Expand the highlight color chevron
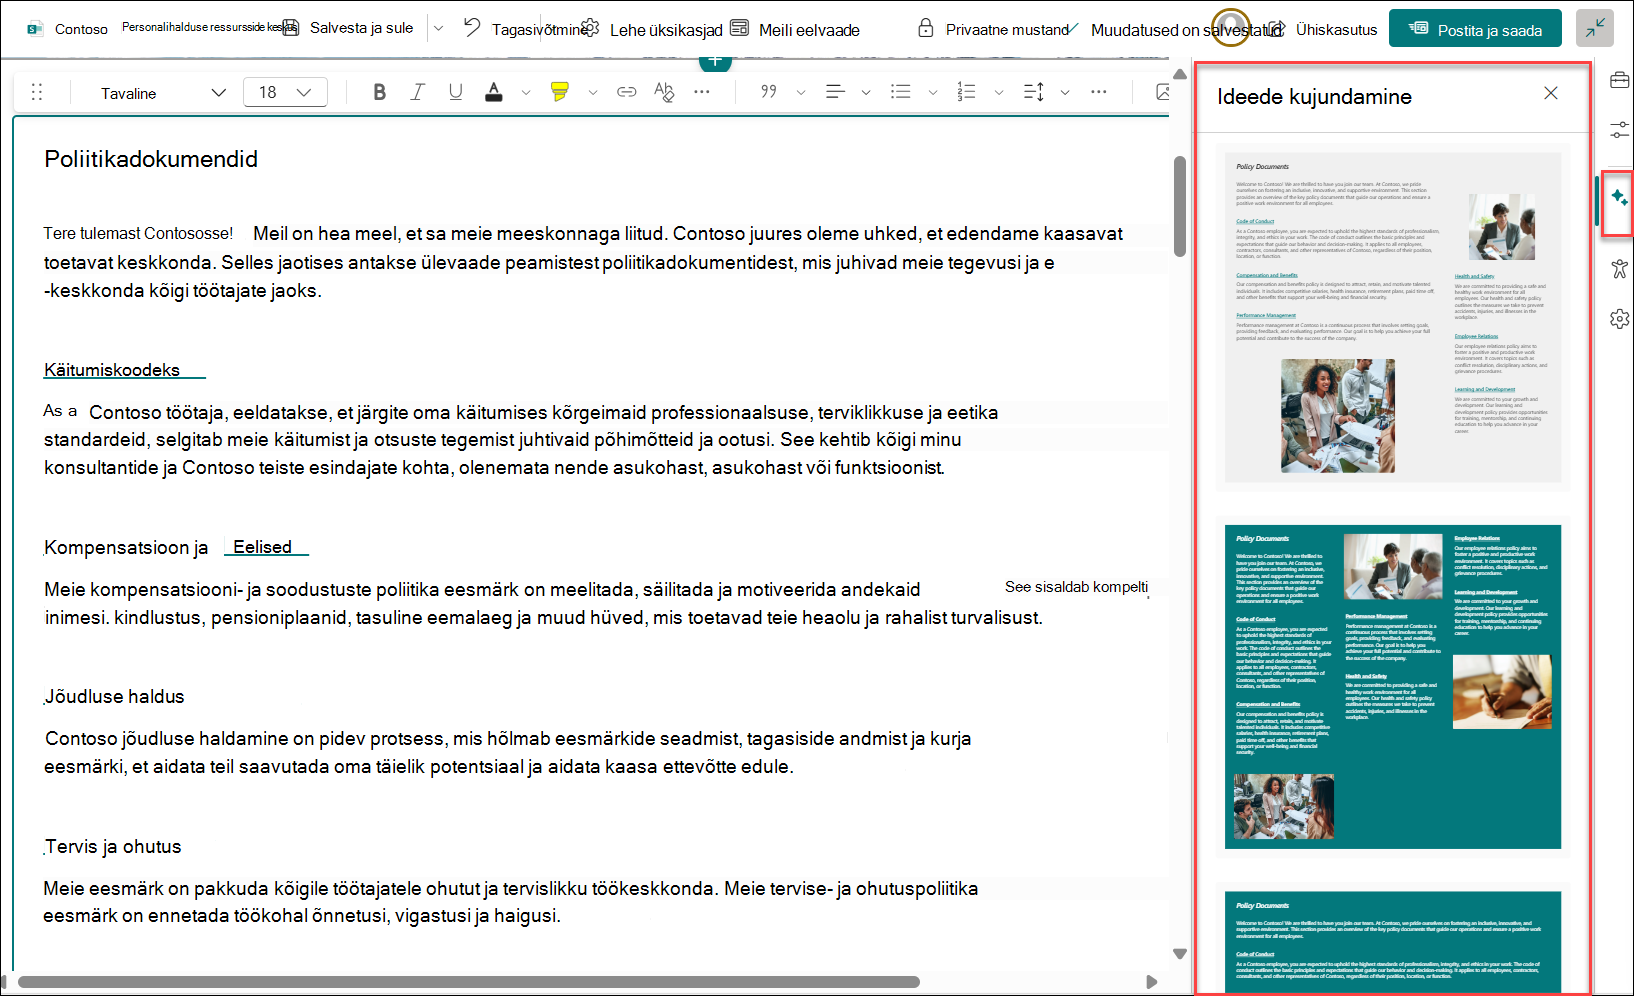This screenshot has height=996, width=1634. pyautogui.click(x=593, y=93)
